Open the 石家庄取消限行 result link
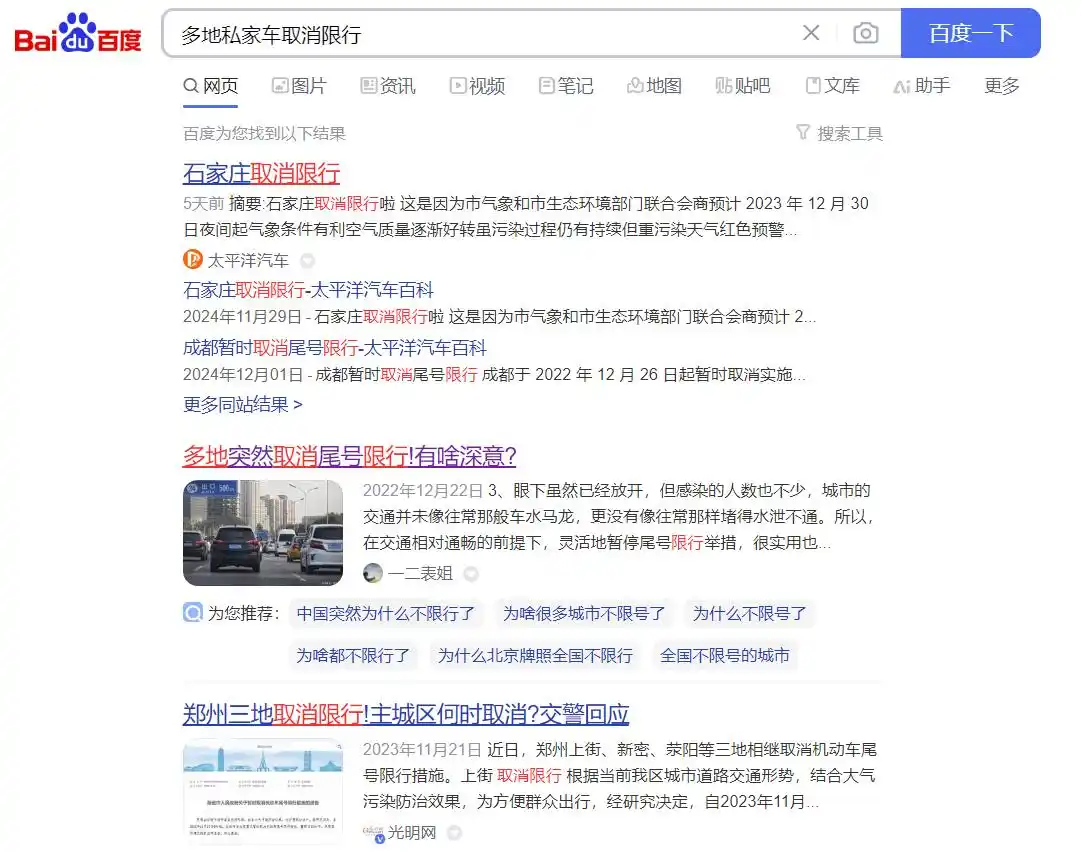The image size is (1081, 852). [261, 174]
